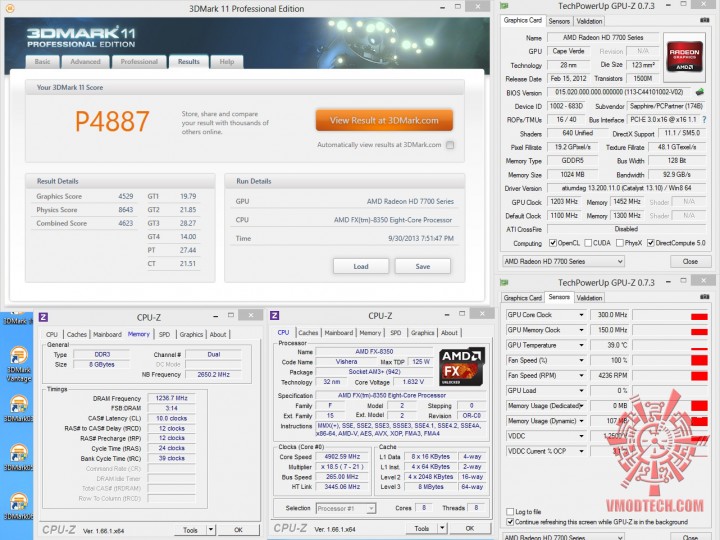The height and width of the screenshot is (540, 720).
Task: Open the Processor #1 selection dropdown in CPU-Z
Action: (346, 508)
